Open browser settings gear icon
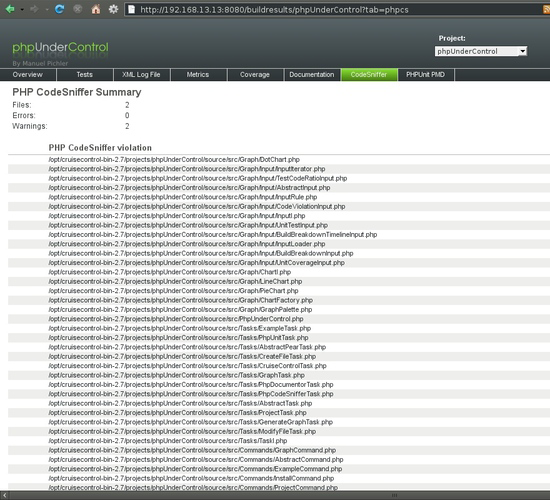Screen dimensions: 550x500 pyautogui.click(x=113, y=9)
